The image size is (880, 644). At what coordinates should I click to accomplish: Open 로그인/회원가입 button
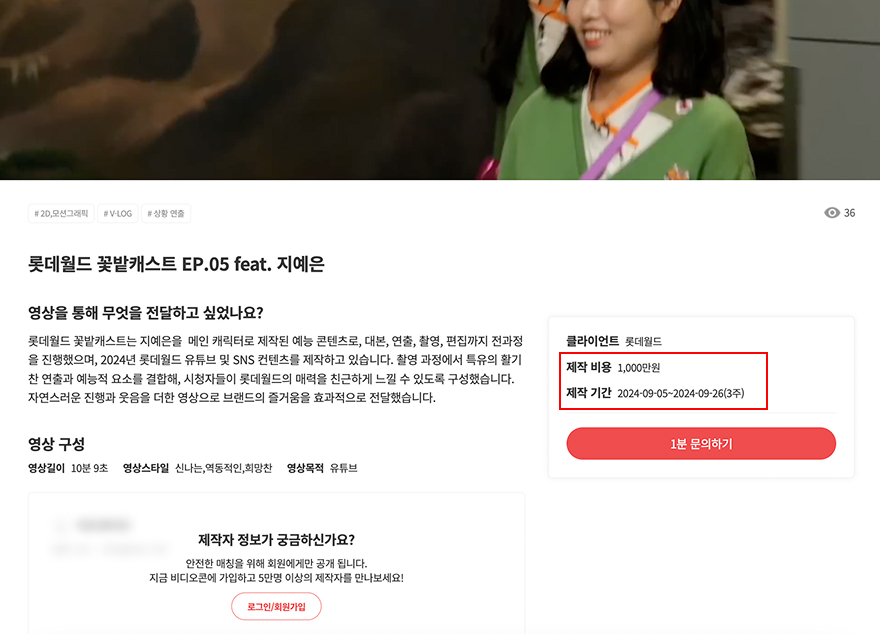[276, 606]
